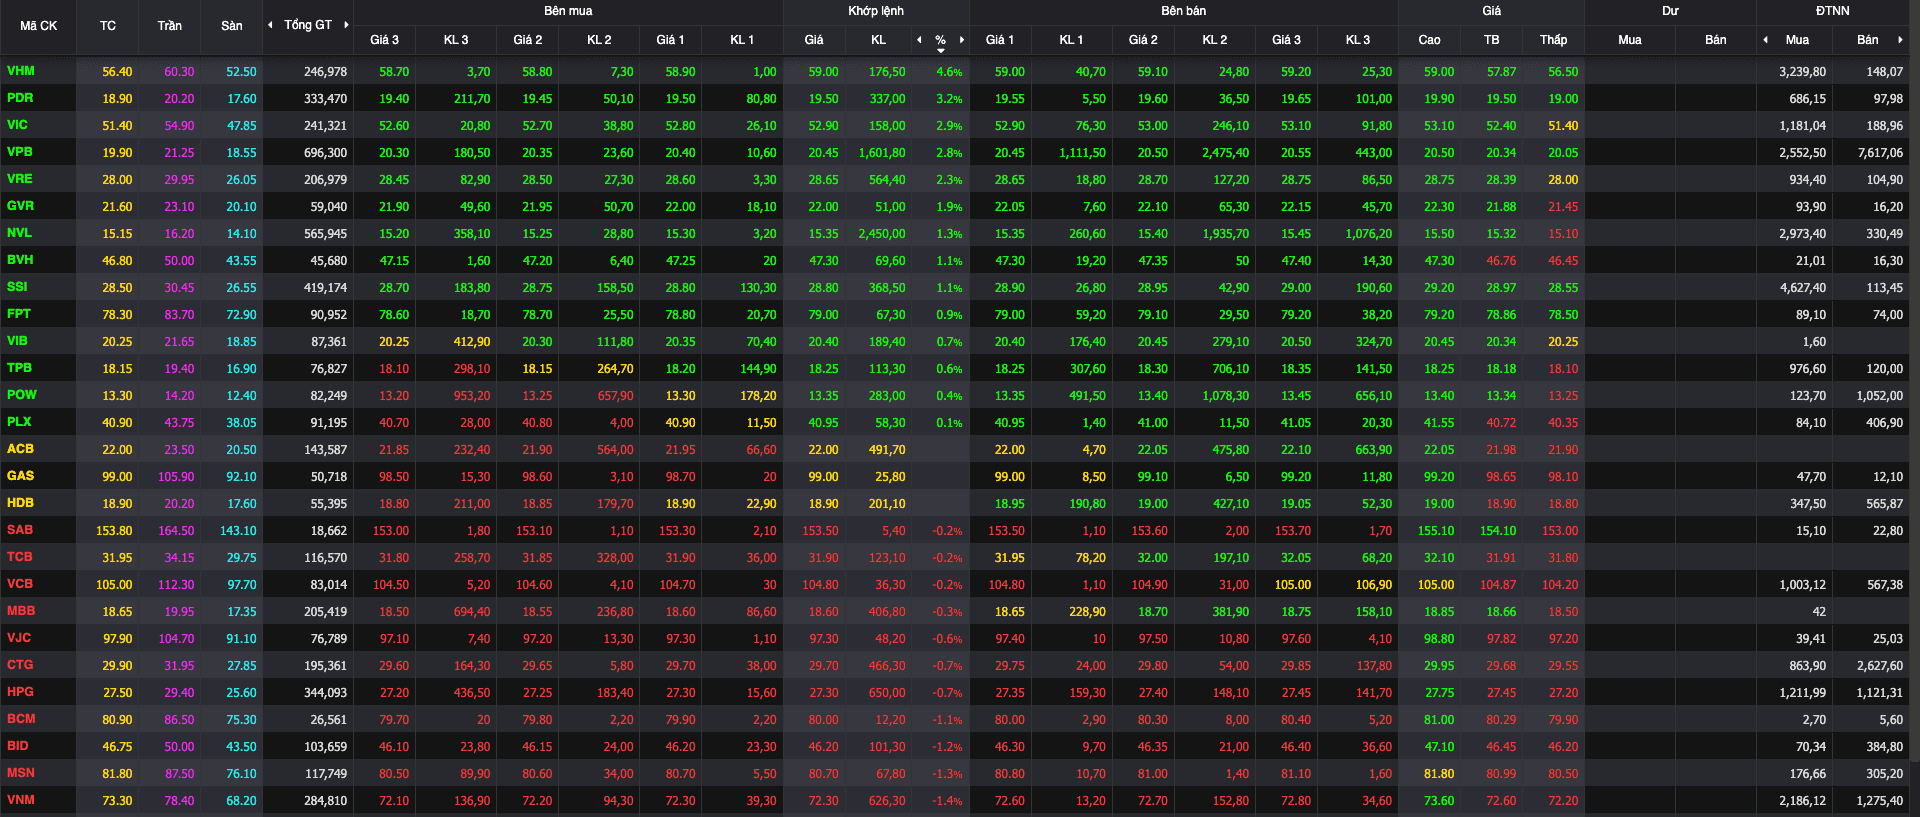
Task: Click the left arrow beside the % column header
Action: (919, 40)
